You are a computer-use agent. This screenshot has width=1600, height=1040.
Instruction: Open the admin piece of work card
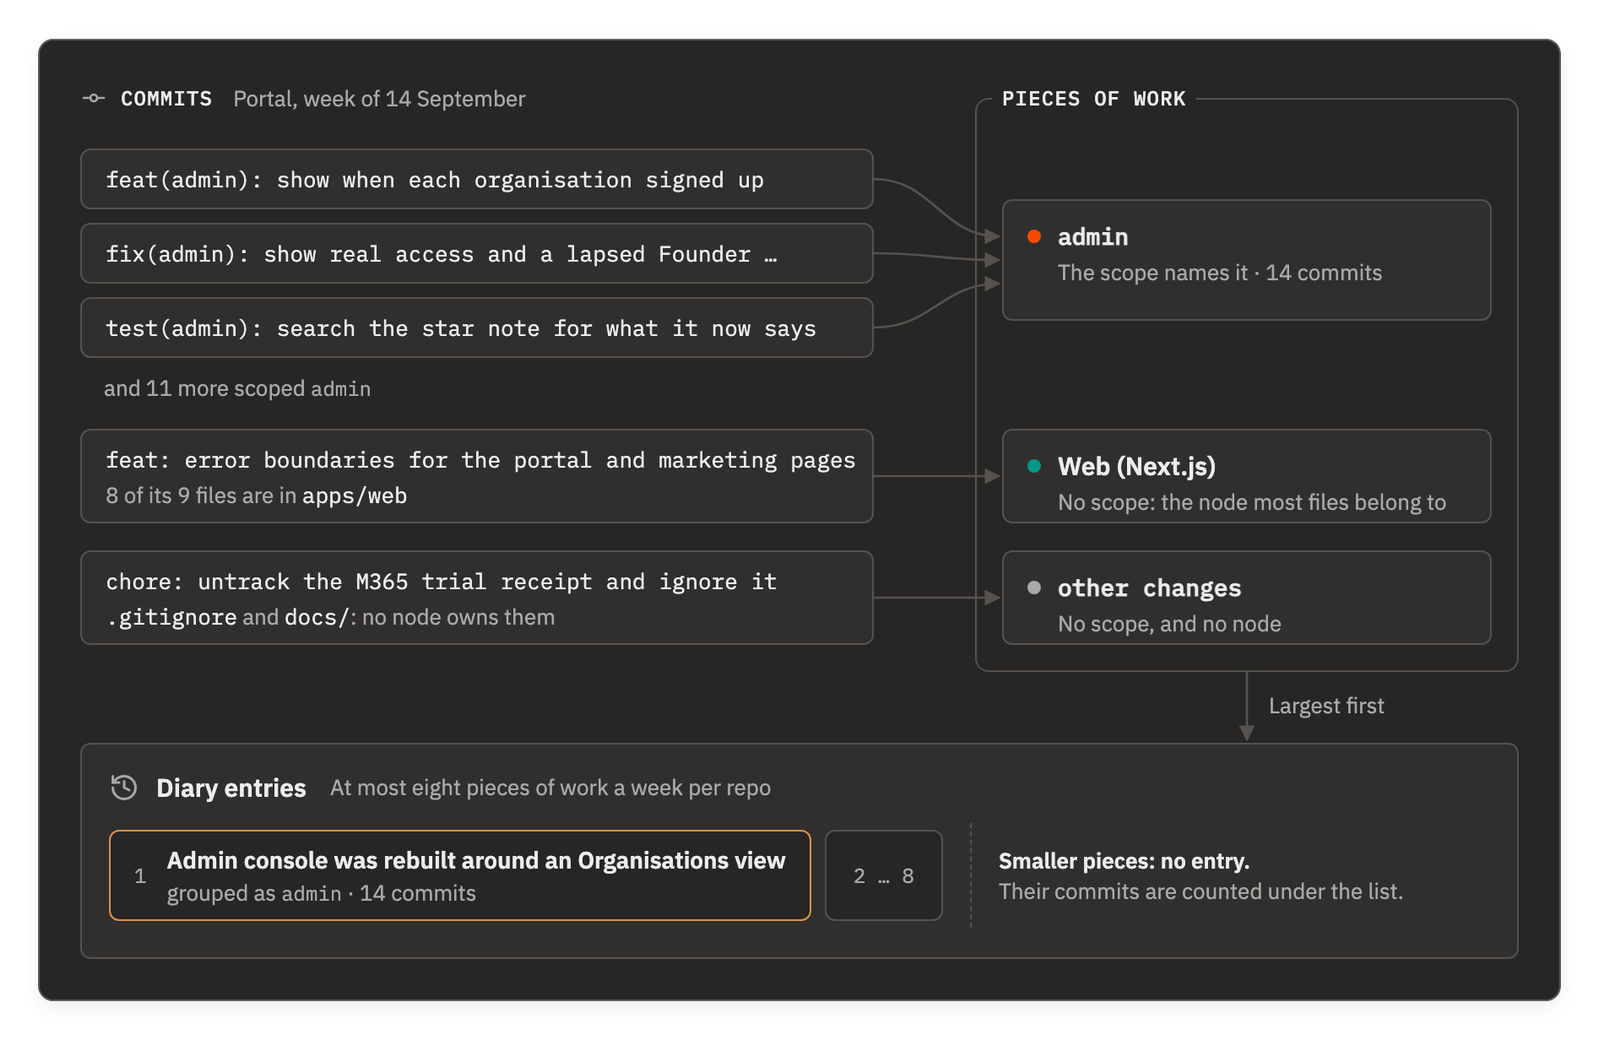(1246, 260)
